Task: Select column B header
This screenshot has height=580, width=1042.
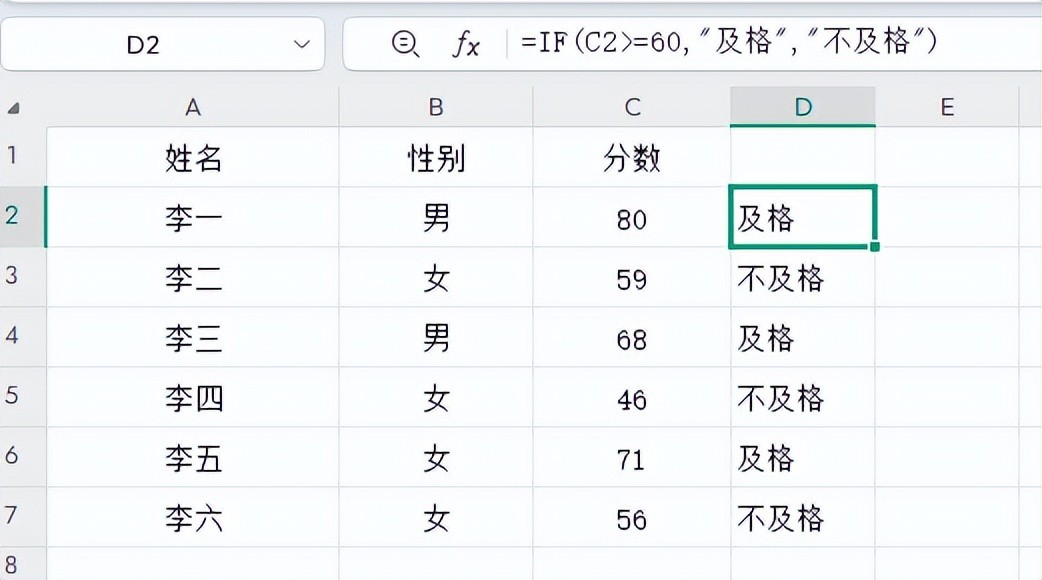Action: pos(436,107)
